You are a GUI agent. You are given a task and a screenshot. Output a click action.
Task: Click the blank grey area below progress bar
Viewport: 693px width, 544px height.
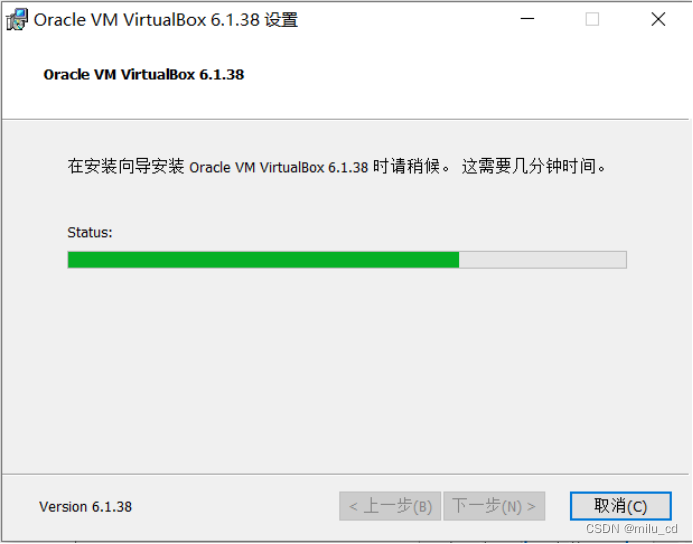[346, 371]
